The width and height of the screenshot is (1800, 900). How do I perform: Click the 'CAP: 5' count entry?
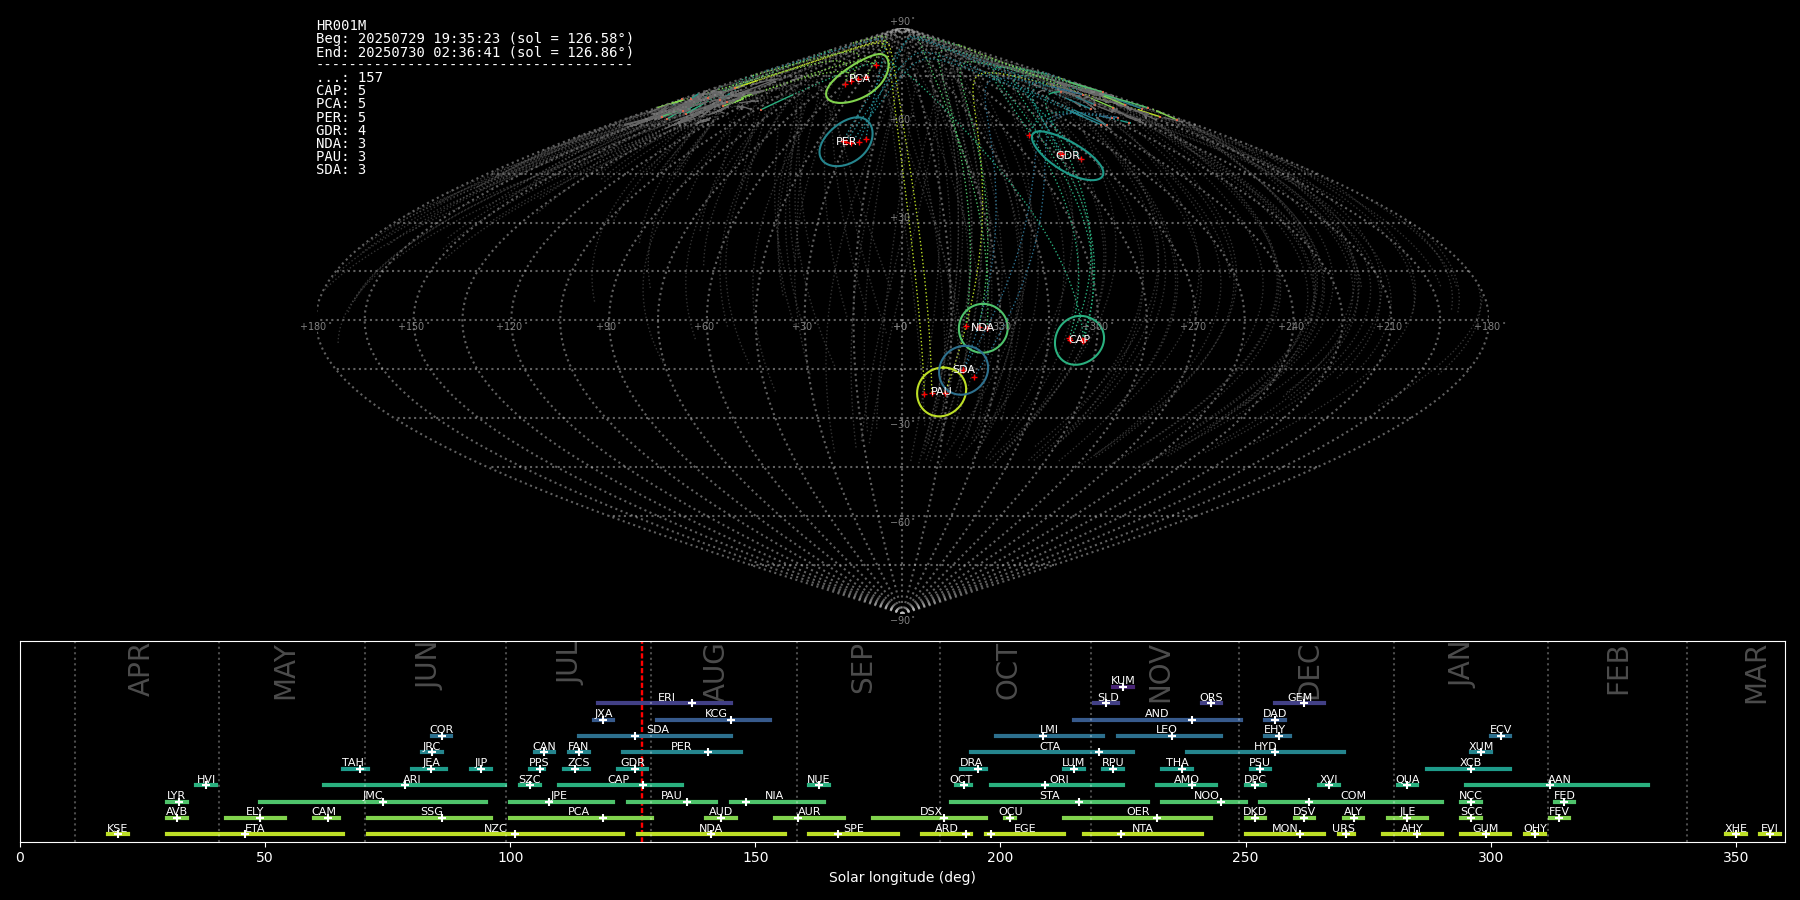pyautogui.click(x=341, y=91)
